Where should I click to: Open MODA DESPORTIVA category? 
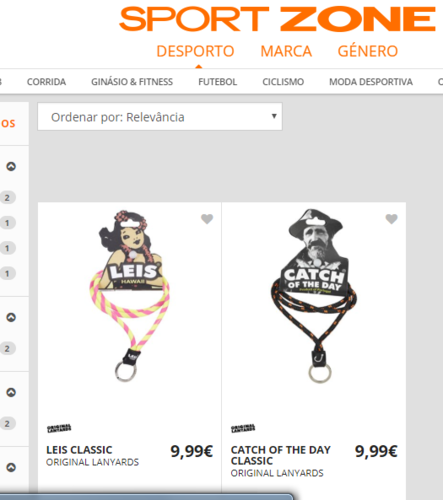(371, 82)
